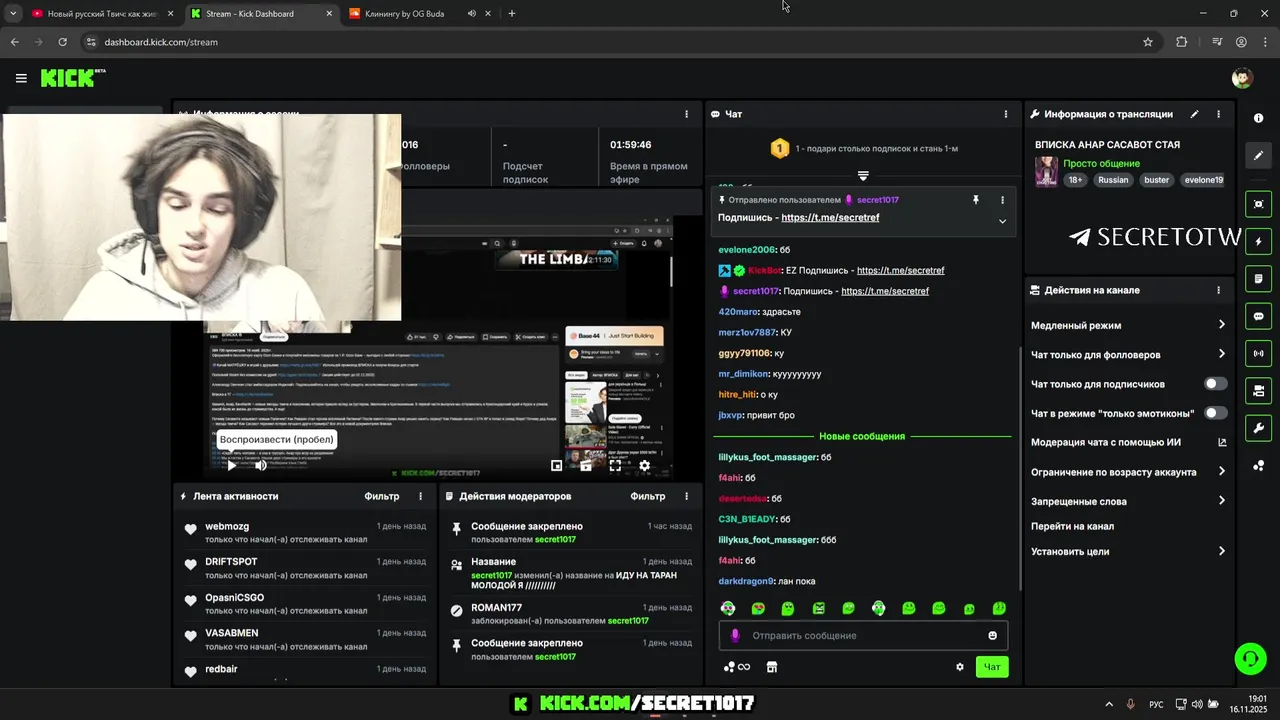Open chat settings gear icon
Image resolution: width=1280 pixels, height=720 pixels.
click(x=960, y=667)
